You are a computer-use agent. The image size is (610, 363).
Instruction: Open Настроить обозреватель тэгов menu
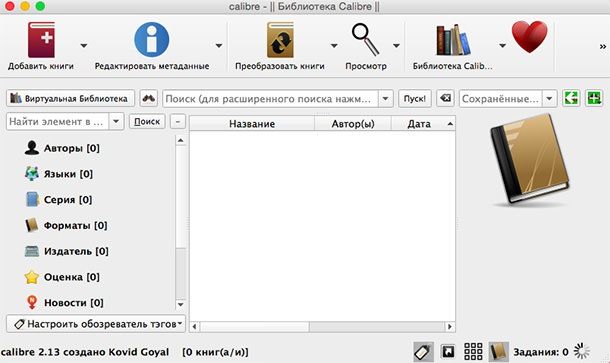pyautogui.click(x=96, y=324)
